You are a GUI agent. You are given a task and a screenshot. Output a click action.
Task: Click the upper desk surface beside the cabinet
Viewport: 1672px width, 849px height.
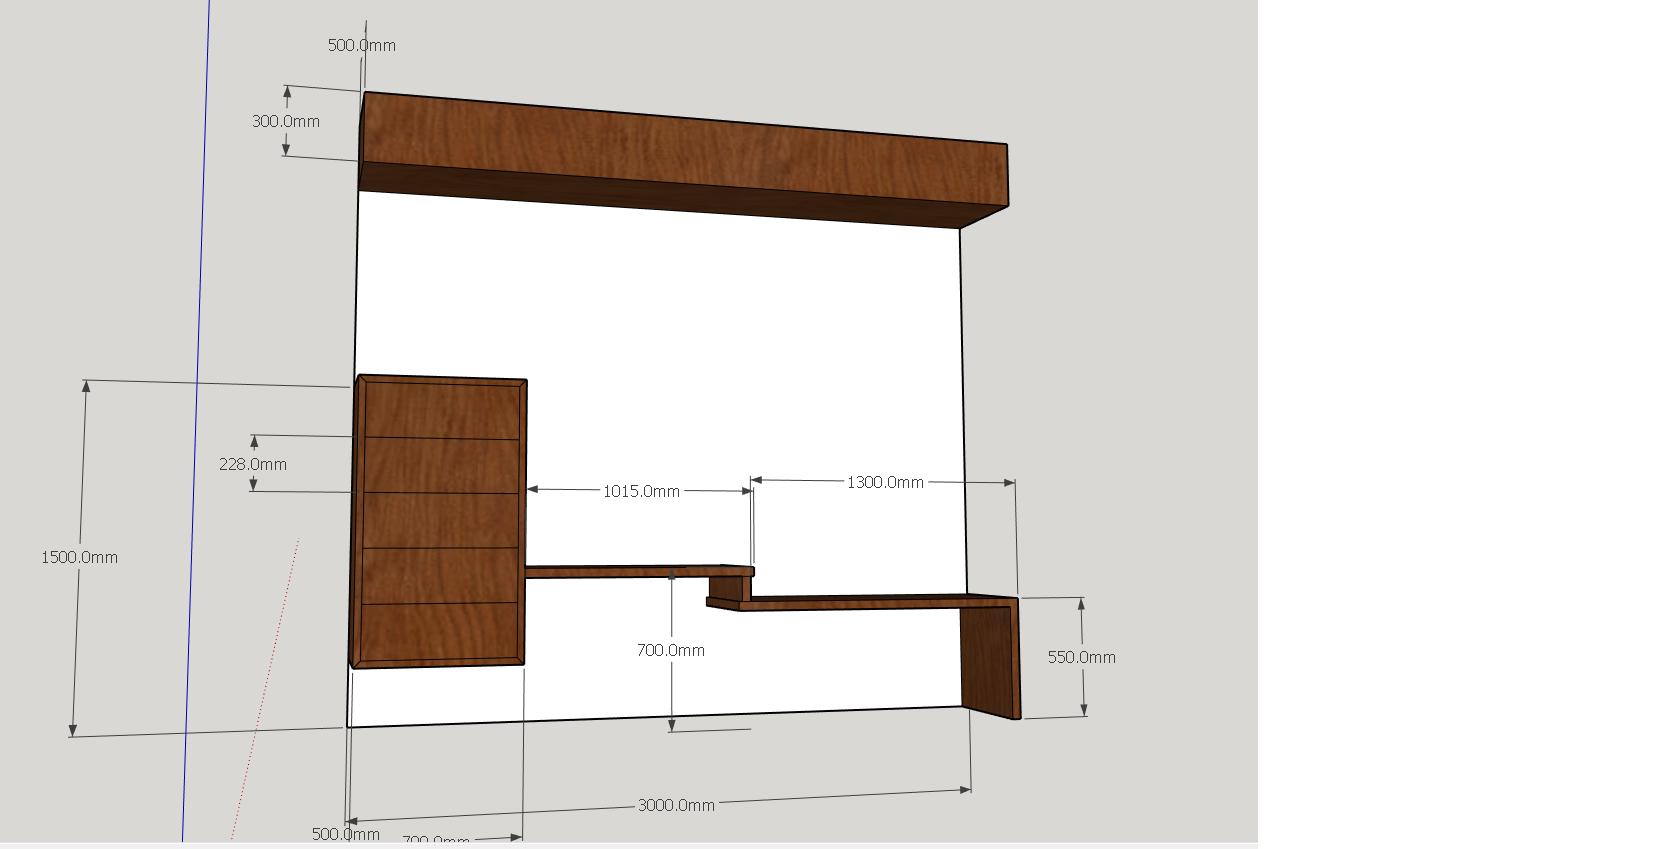pyautogui.click(x=638, y=572)
